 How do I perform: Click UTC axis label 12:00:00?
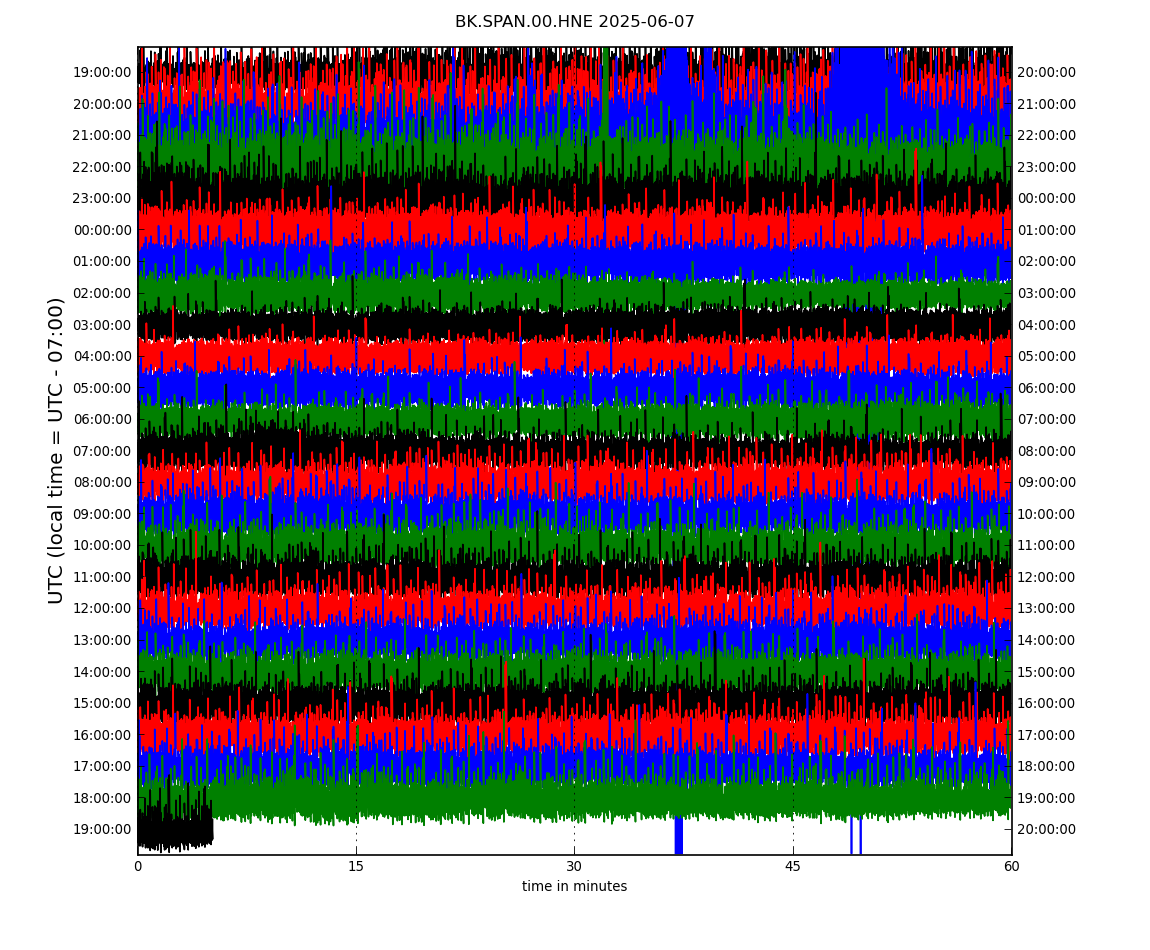tap(103, 609)
